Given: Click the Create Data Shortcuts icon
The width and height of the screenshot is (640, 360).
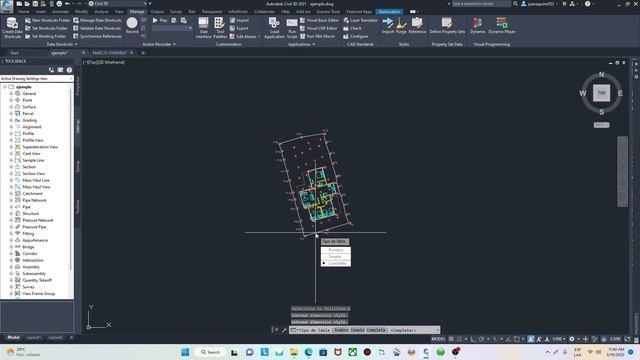Looking at the screenshot, I should [x=12, y=28].
